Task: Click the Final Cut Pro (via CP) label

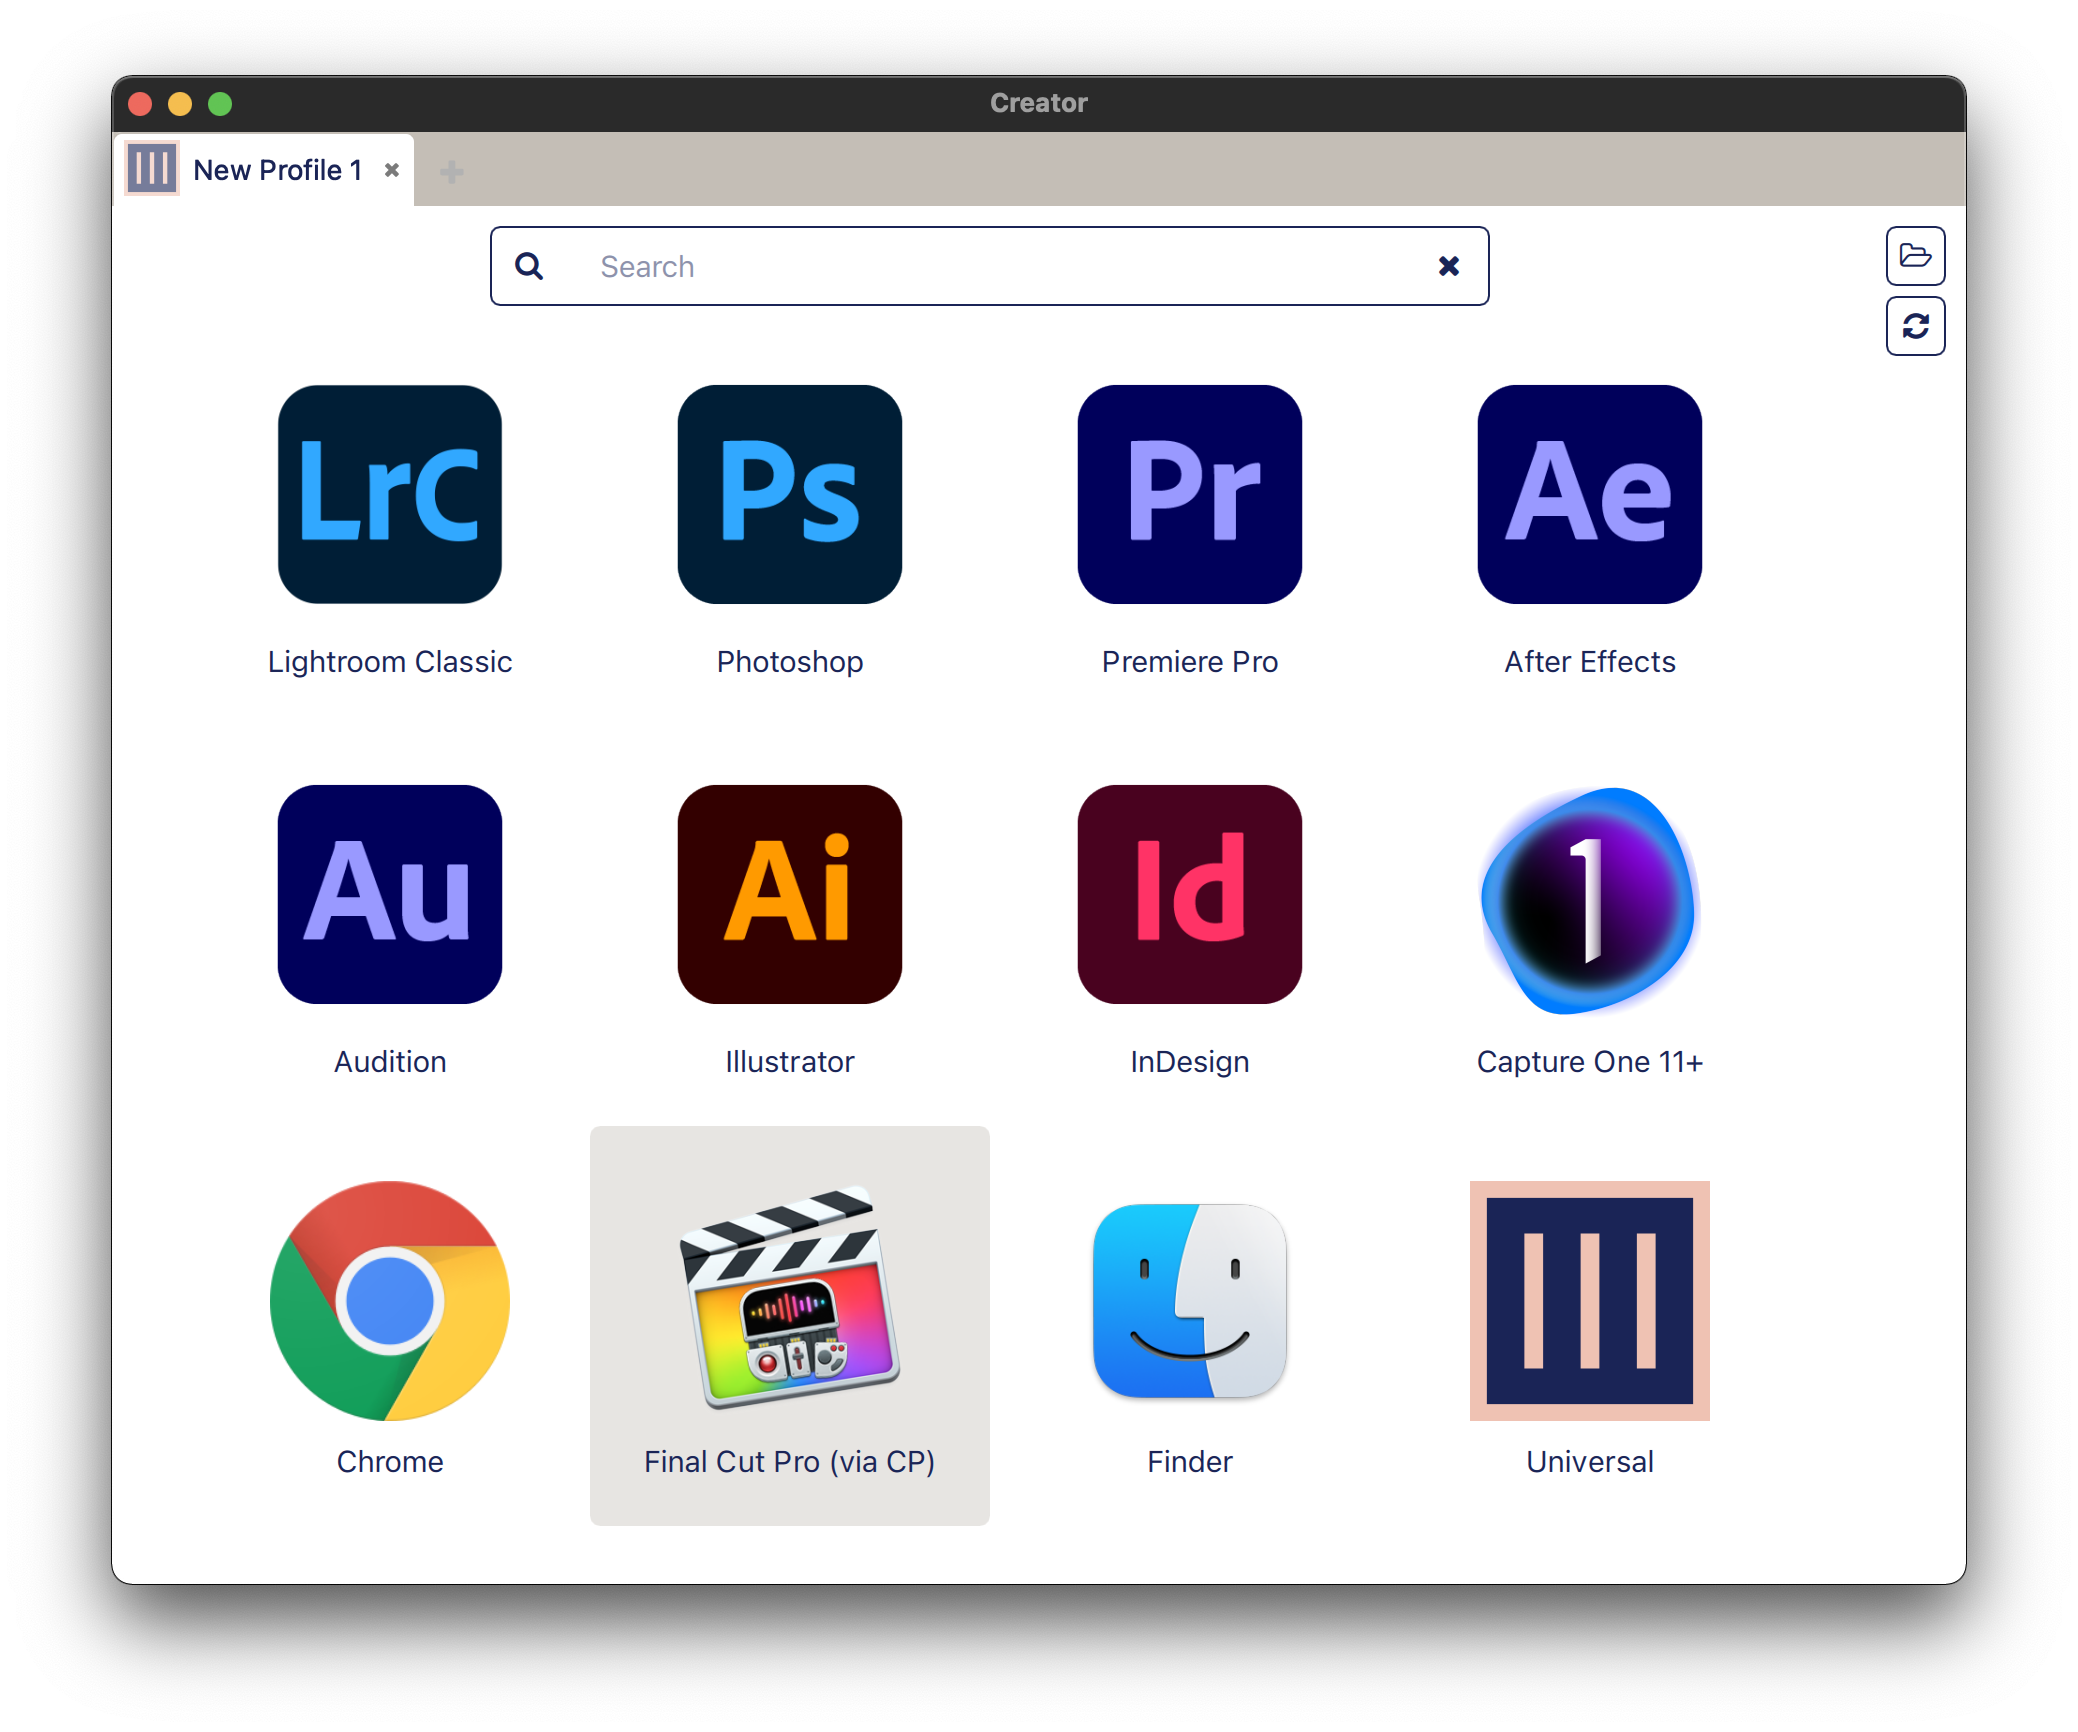Action: [x=790, y=1462]
